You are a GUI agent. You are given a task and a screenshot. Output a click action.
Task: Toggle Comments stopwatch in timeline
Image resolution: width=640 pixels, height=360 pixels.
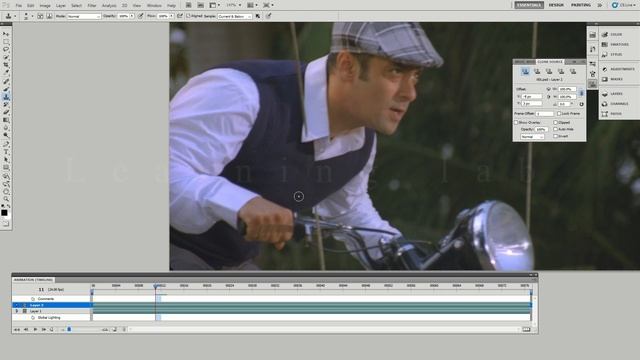pyautogui.click(x=33, y=299)
